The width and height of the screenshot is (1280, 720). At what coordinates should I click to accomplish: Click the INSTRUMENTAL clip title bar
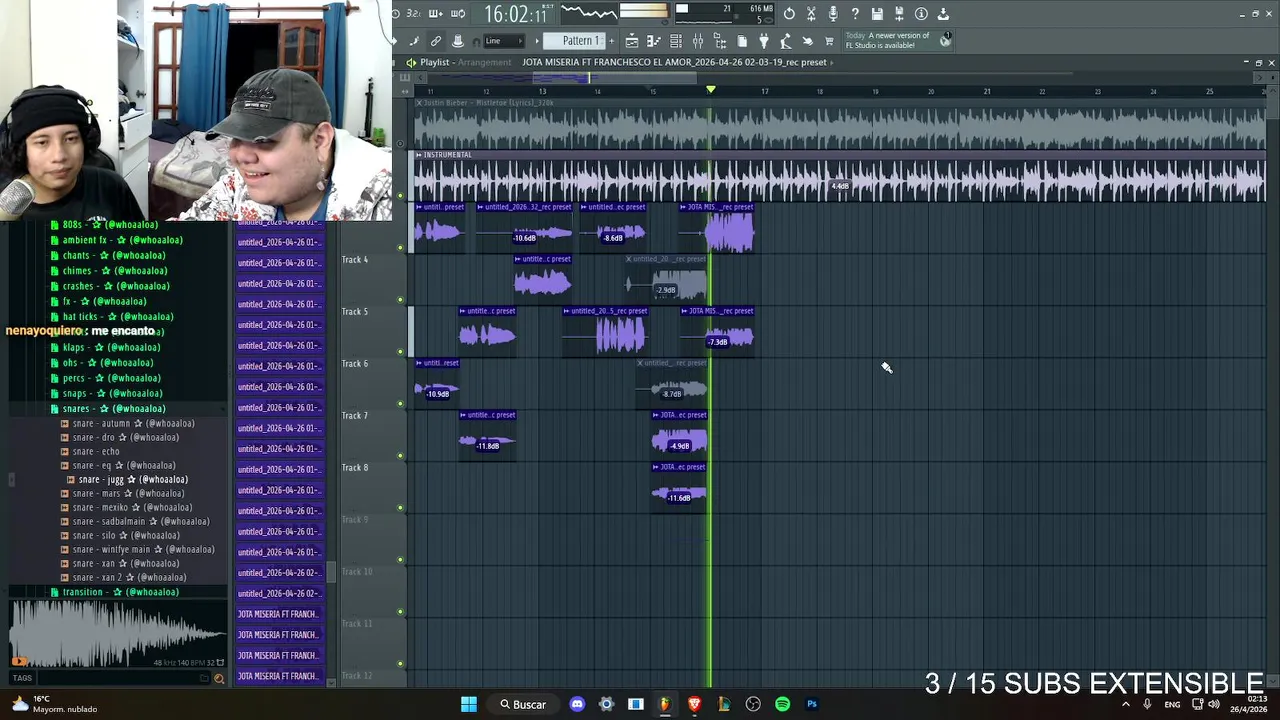[840, 155]
